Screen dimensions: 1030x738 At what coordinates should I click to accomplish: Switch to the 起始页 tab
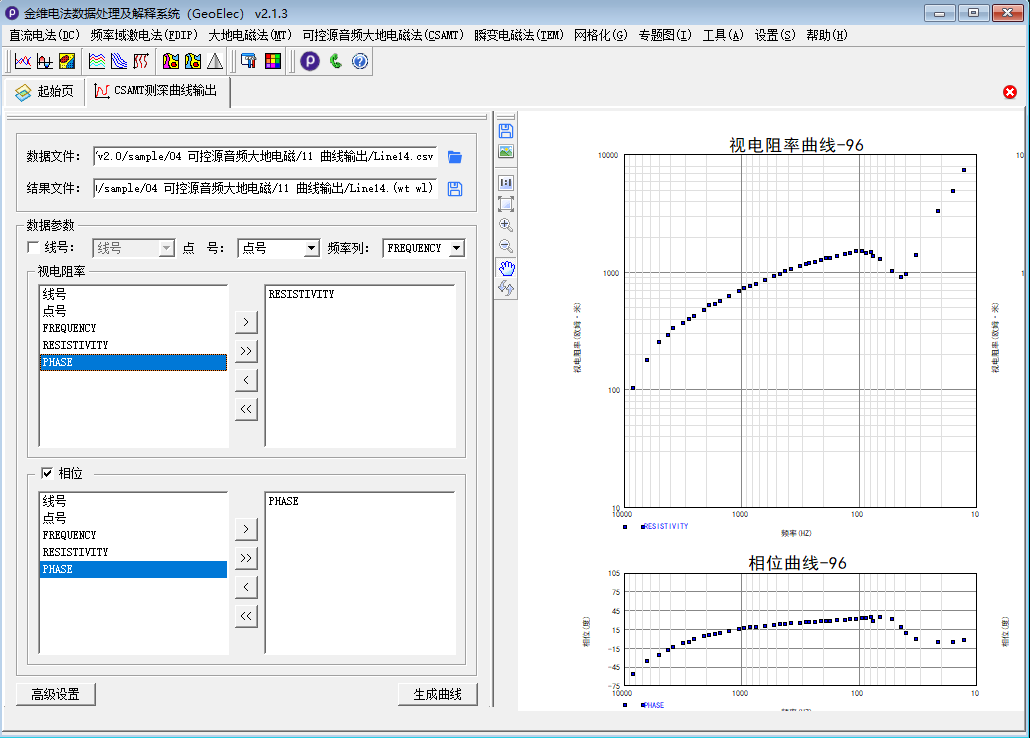point(45,92)
